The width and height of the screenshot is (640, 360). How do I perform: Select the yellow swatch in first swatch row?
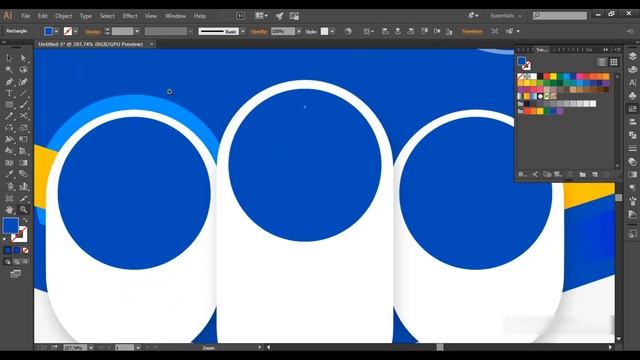pos(553,76)
